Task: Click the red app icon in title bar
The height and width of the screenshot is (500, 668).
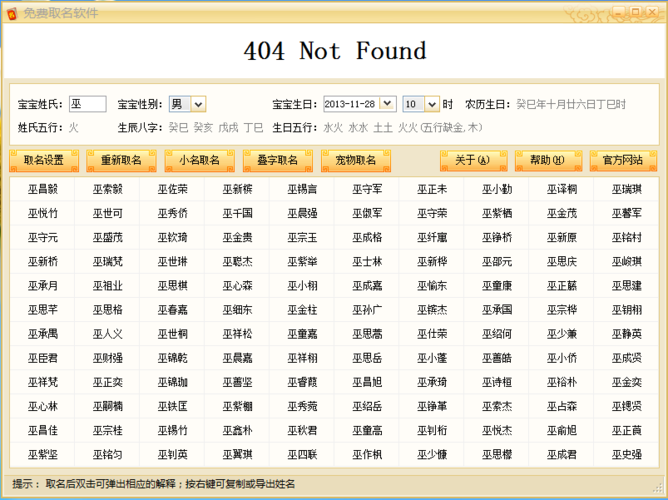Action: [x=12, y=13]
